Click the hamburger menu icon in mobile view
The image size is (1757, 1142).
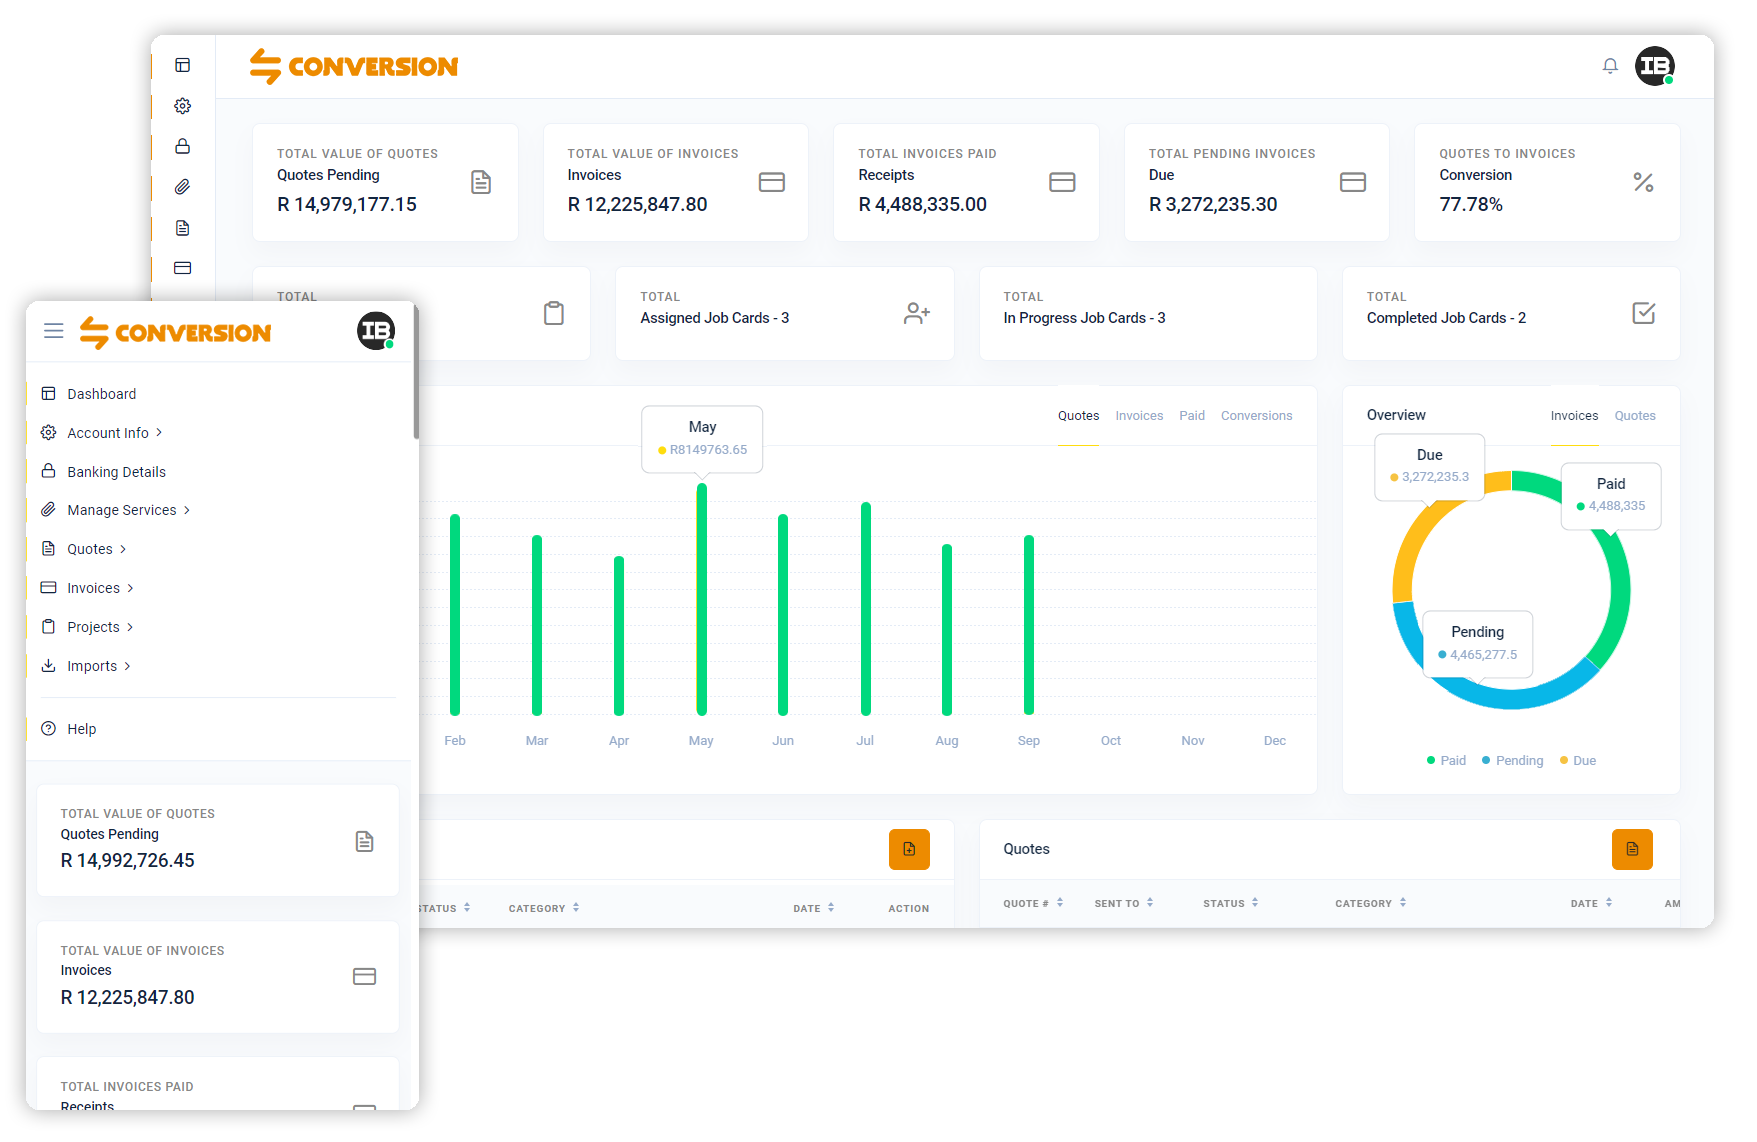54,331
